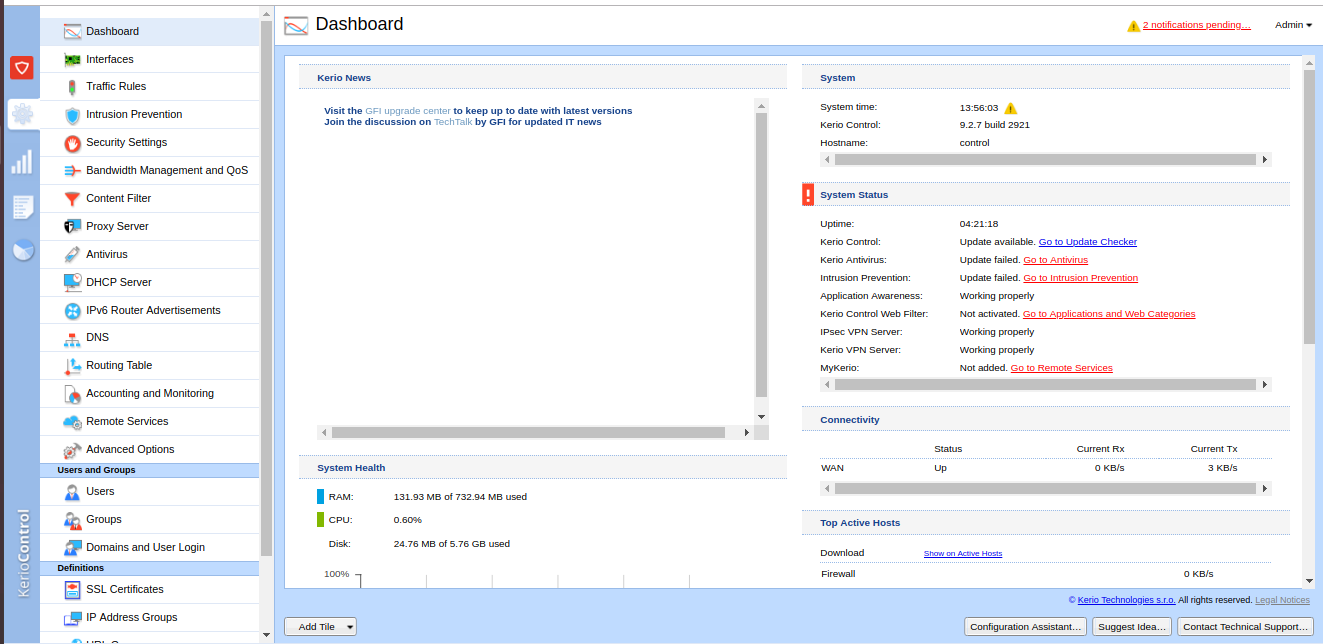This screenshot has height=644, width=1323.
Task: Click the System tile horizontal scrollbar
Action: coord(1046,159)
